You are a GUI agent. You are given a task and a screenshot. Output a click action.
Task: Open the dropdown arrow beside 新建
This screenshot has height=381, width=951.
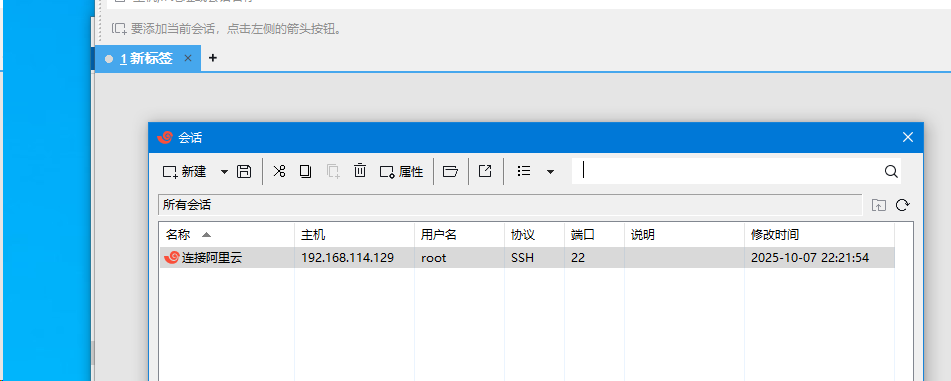point(224,172)
